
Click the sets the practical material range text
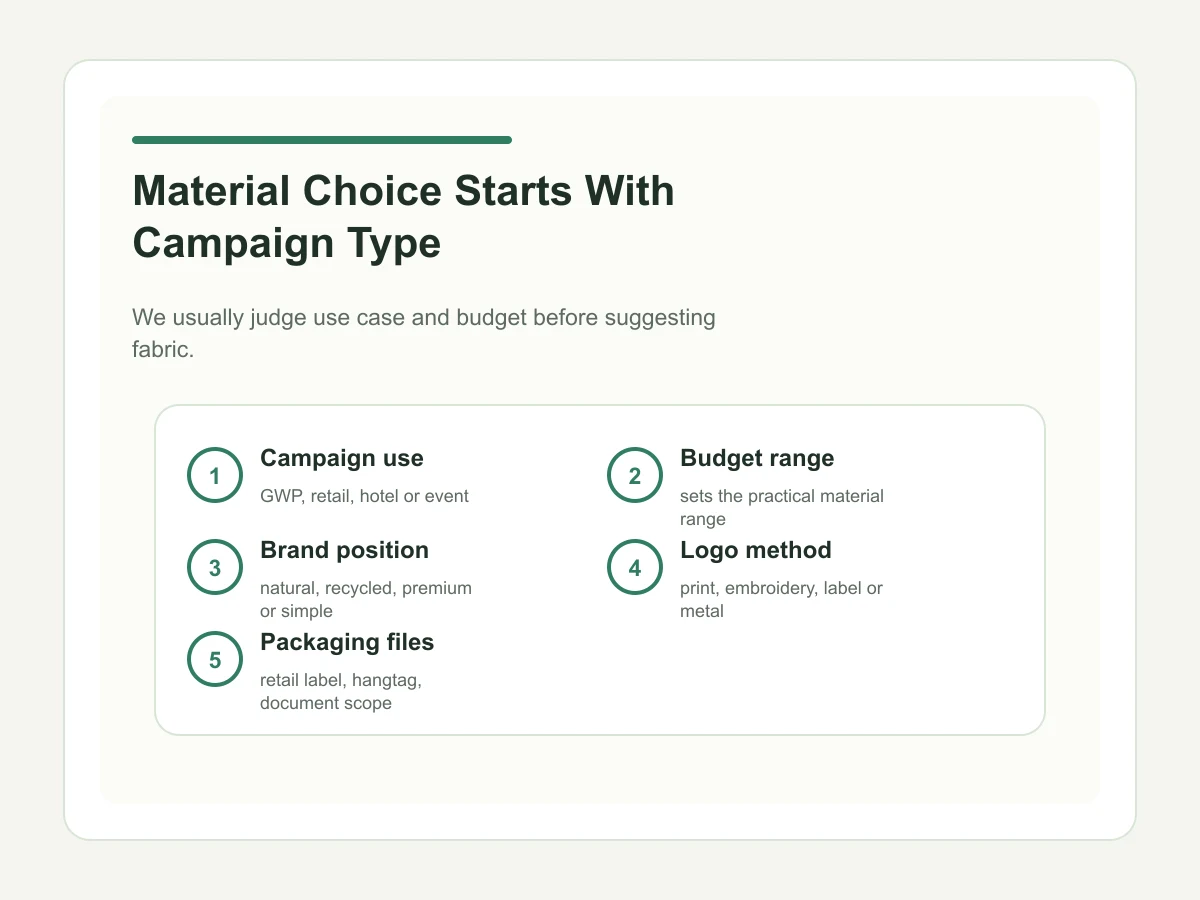click(782, 508)
